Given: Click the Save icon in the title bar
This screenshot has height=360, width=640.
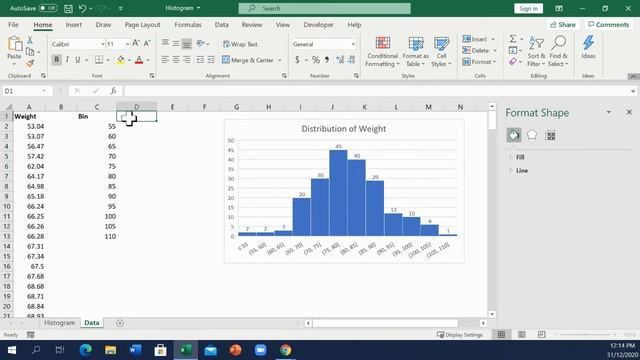Looking at the screenshot, I should [68, 8].
